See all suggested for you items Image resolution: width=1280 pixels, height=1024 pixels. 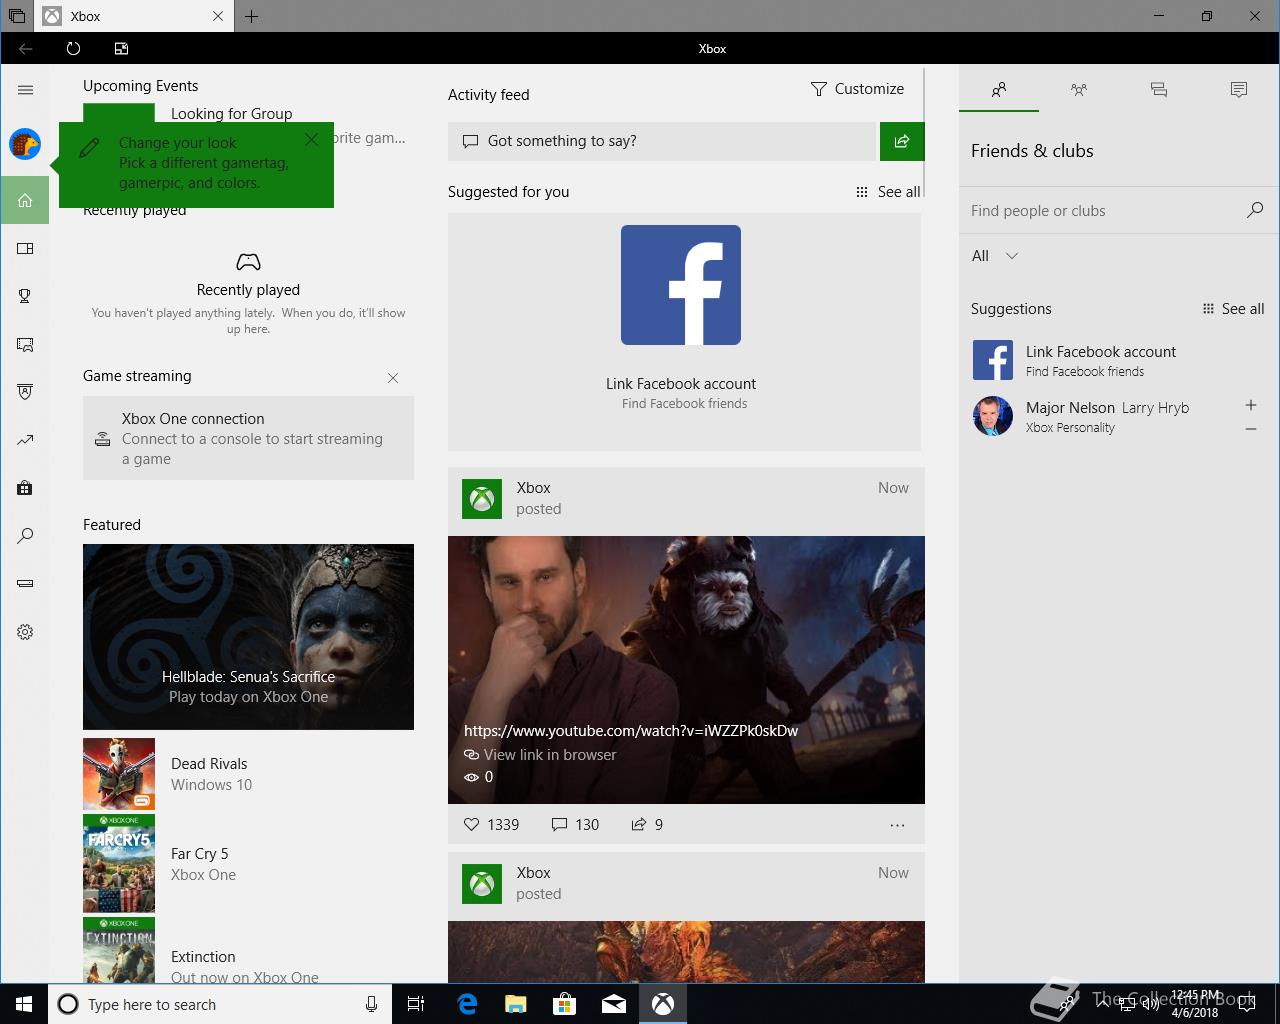point(888,192)
